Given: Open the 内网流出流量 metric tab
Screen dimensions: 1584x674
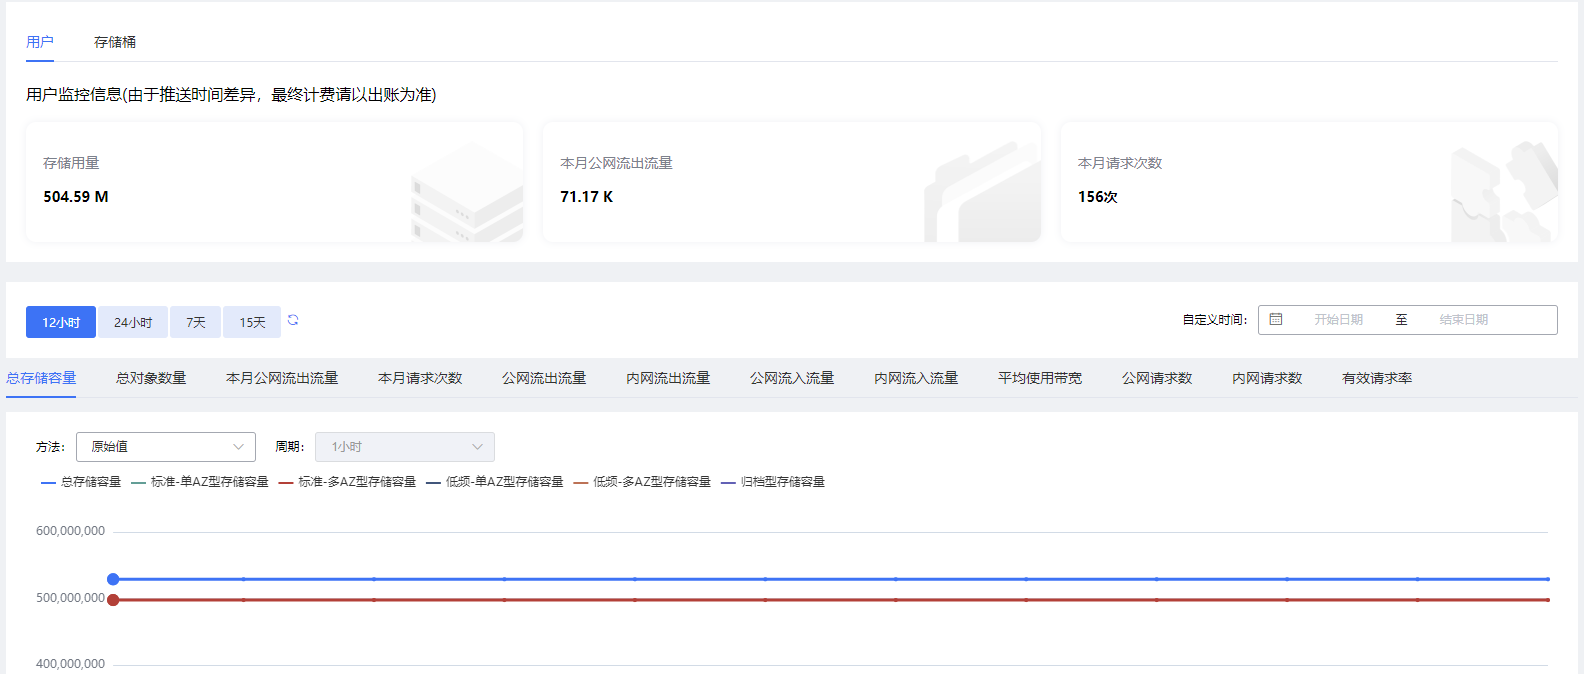Looking at the screenshot, I should [668, 378].
